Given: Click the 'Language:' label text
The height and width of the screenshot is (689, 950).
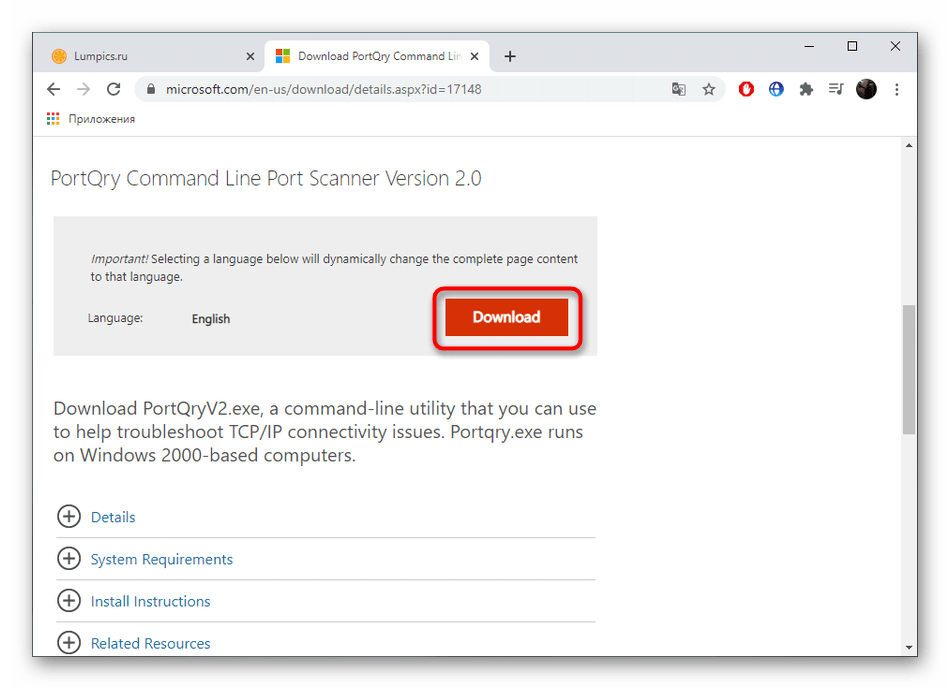Looking at the screenshot, I should 115,318.
